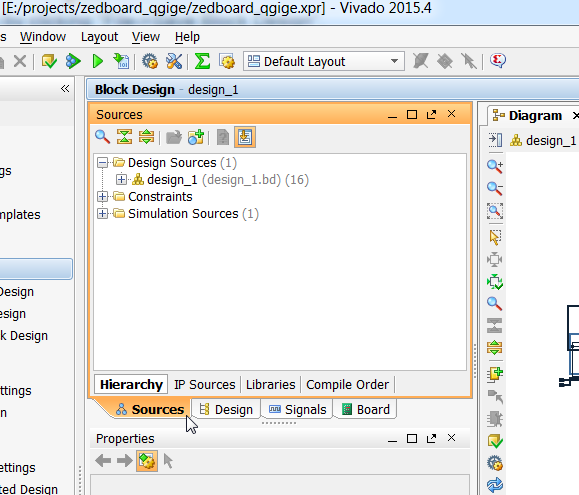The height and width of the screenshot is (495, 579).
Task: Click the Run Synthesis green play icon
Action: click(x=97, y=61)
